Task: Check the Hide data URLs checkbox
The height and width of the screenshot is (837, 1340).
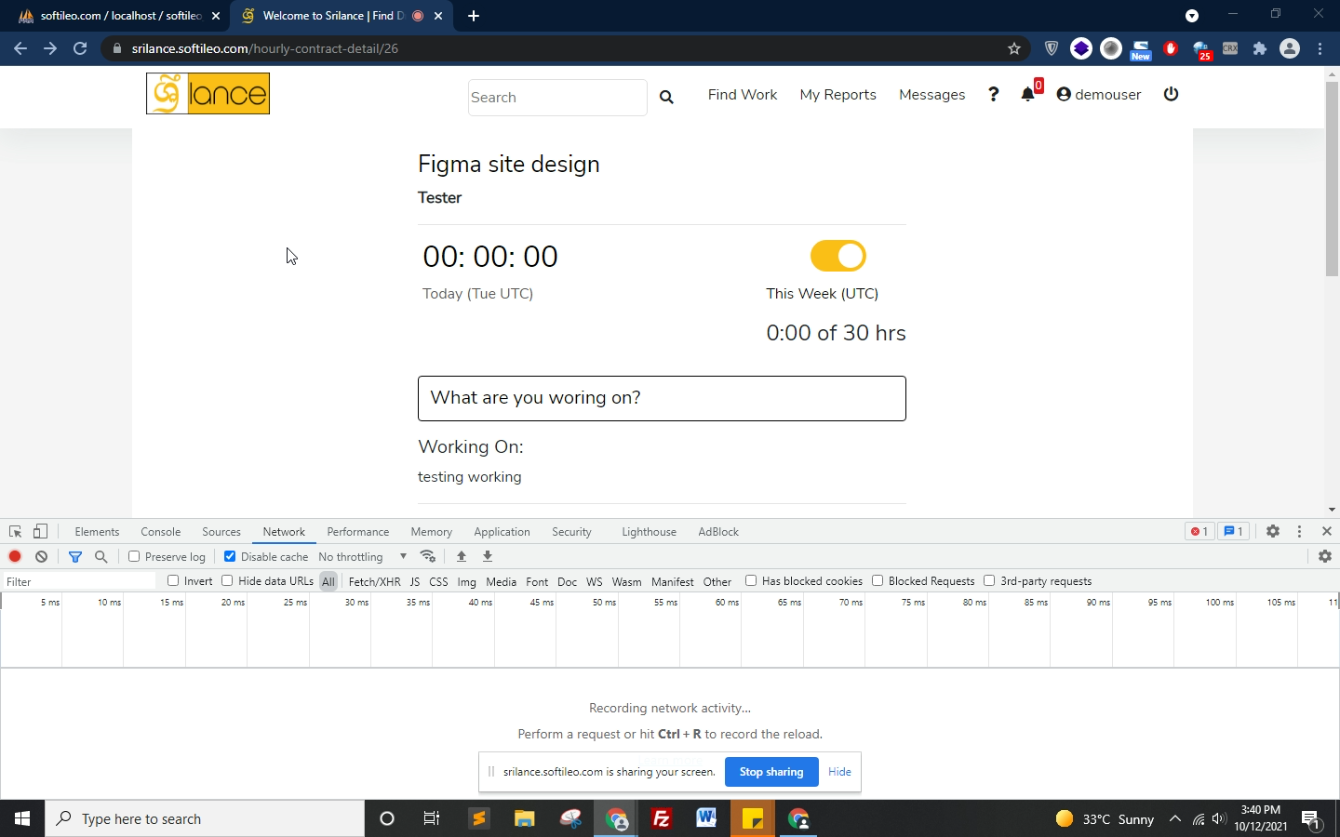Action: point(228,581)
